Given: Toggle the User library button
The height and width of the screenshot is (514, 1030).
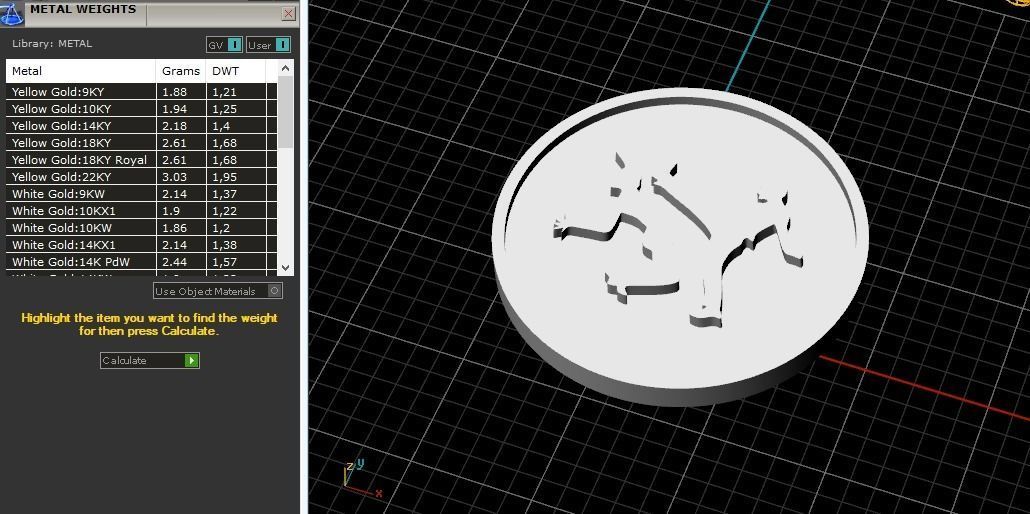Looking at the screenshot, I should pos(268,45).
